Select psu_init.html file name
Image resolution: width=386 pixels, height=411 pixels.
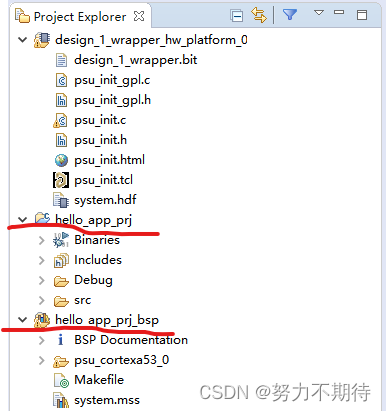110,160
